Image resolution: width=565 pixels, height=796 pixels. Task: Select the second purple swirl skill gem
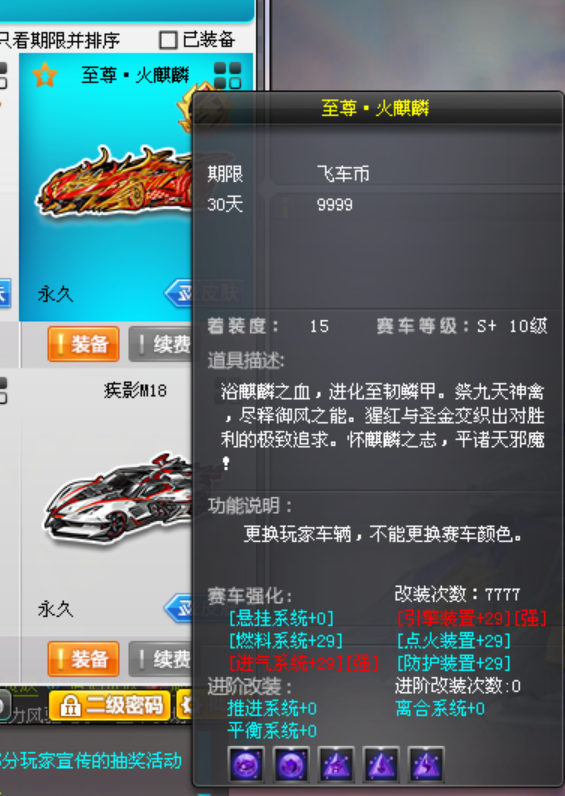click(291, 764)
